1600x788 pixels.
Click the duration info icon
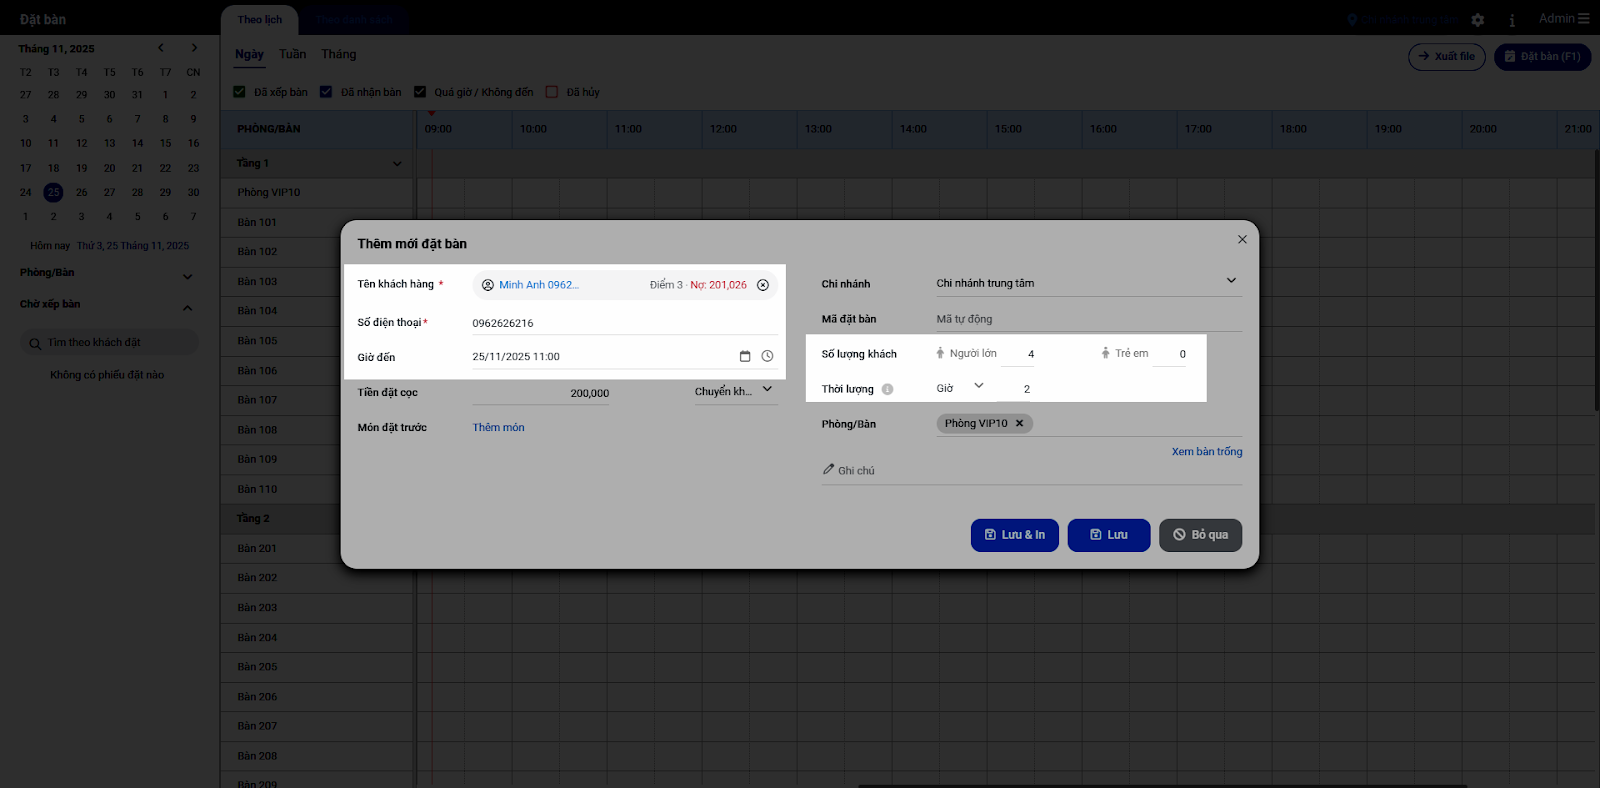[x=887, y=390]
